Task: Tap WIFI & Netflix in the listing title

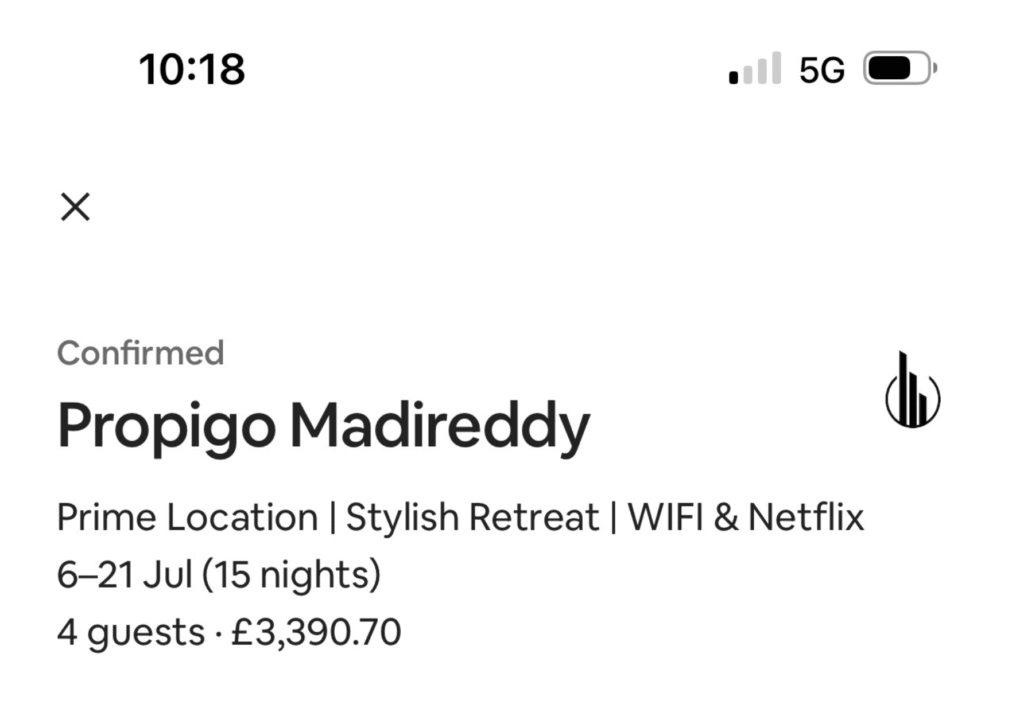Action: (745, 518)
